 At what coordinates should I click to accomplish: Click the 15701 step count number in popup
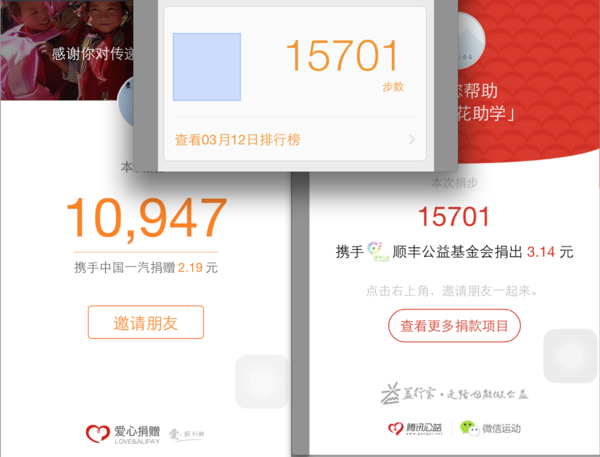point(342,56)
